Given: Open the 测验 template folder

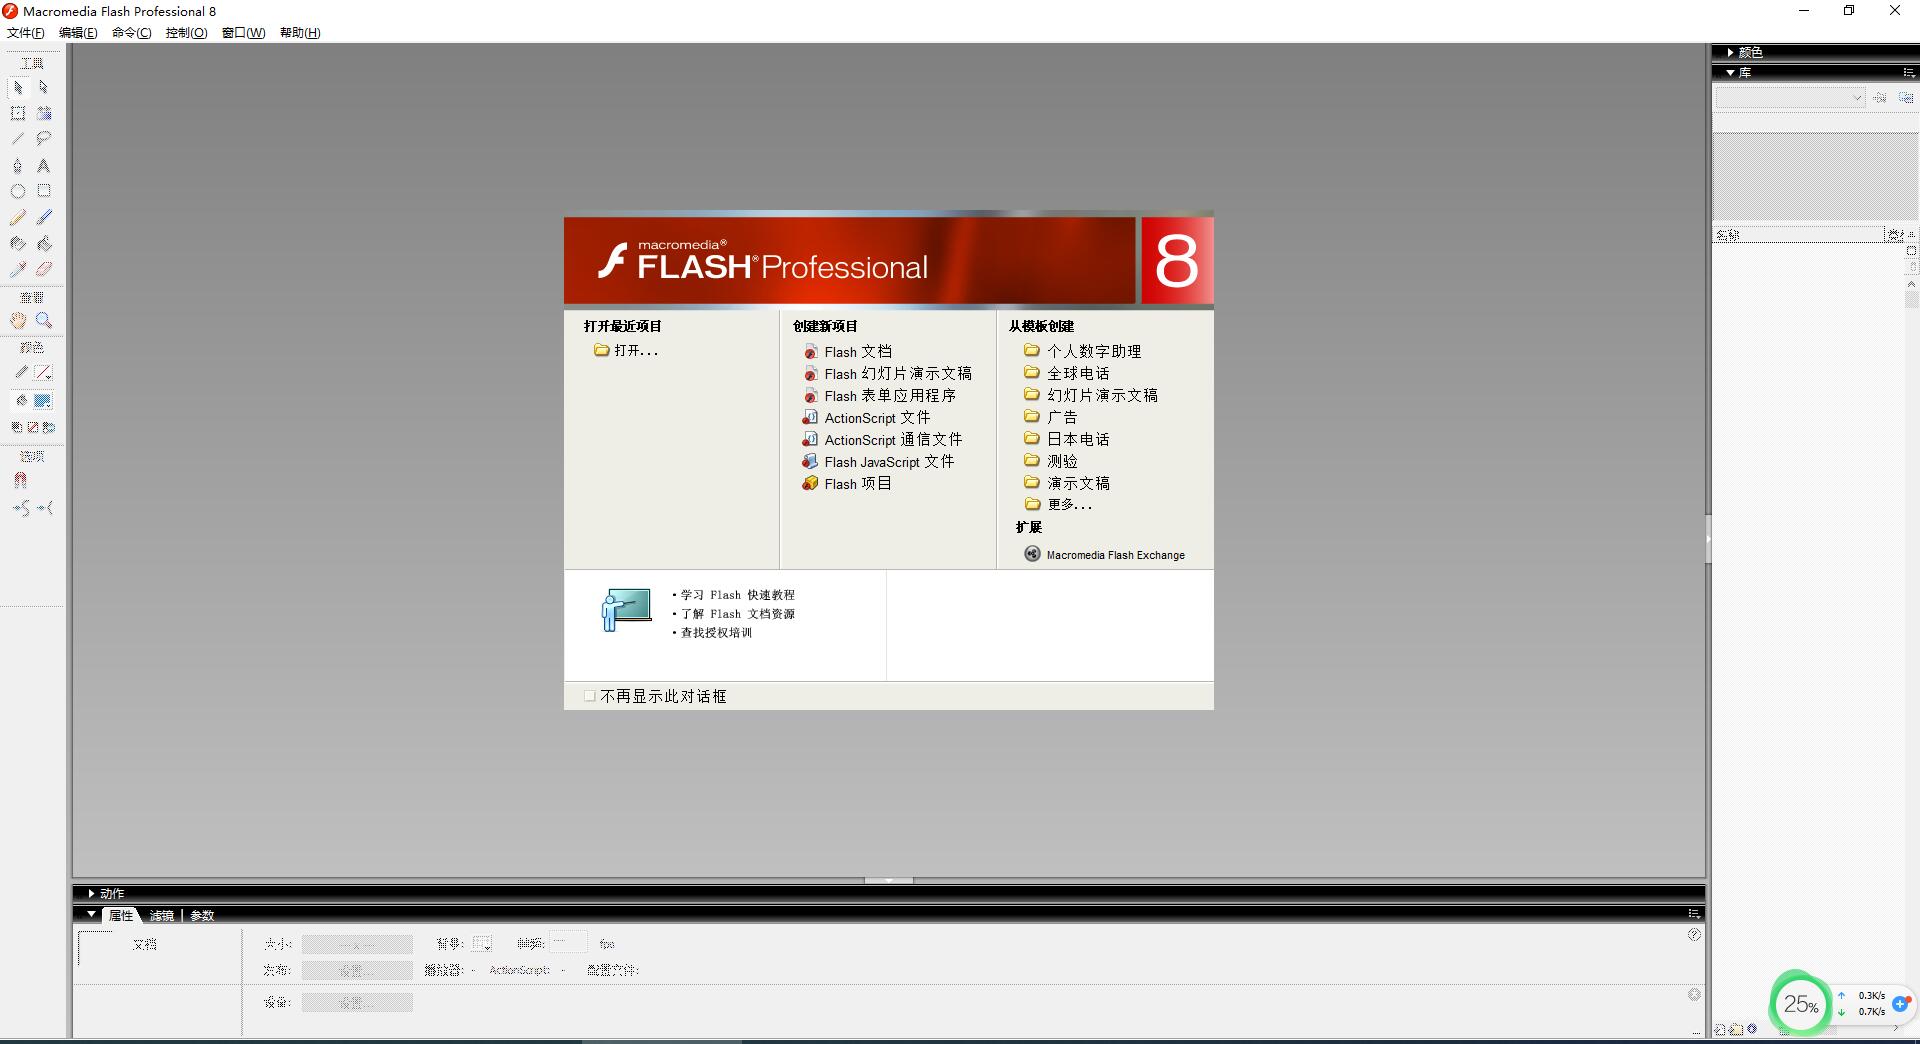Looking at the screenshot, I should (x=1051, y=461).
